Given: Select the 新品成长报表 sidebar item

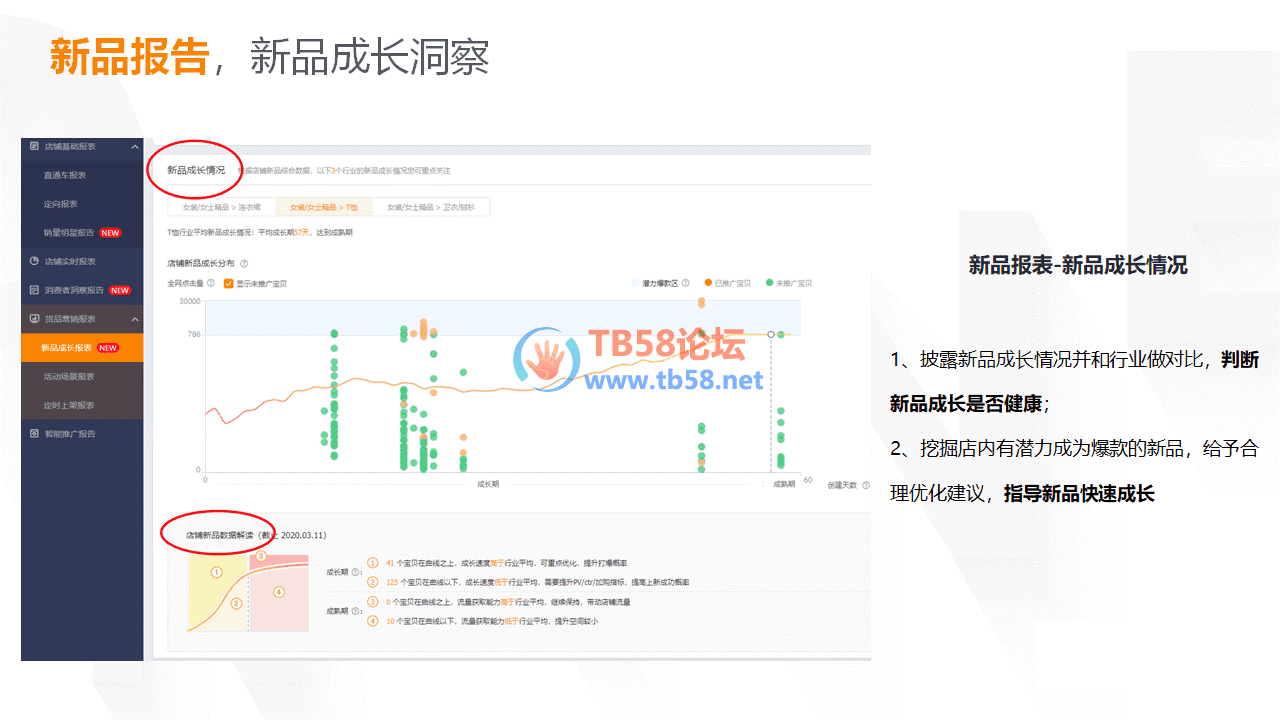Looking at the screenshot, I should coord(82,348).
